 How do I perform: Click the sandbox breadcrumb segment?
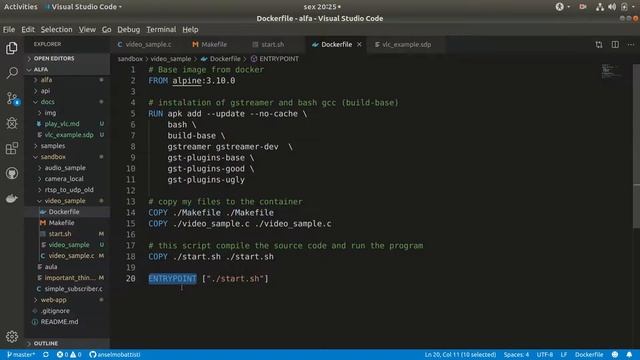pos(130,59)
